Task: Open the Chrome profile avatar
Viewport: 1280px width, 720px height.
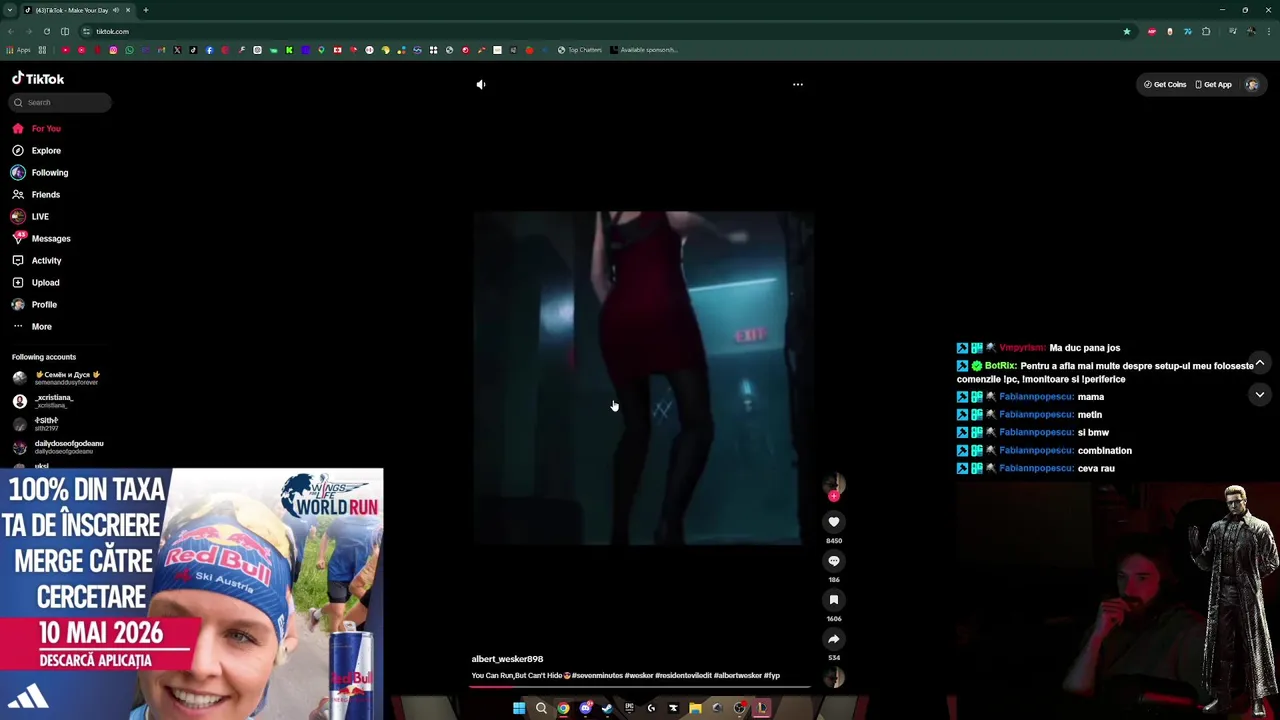Action: (x=1251, y=31)
